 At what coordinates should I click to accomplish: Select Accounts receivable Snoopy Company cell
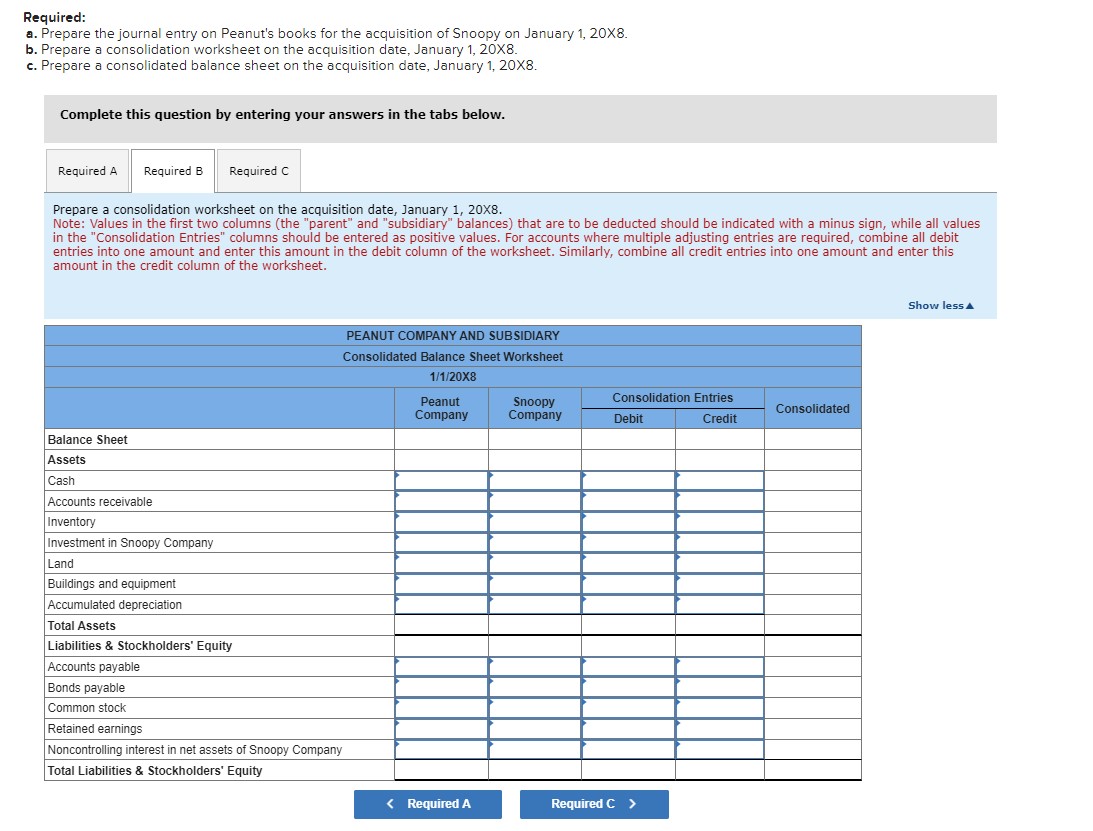click(x=535, y=501)
